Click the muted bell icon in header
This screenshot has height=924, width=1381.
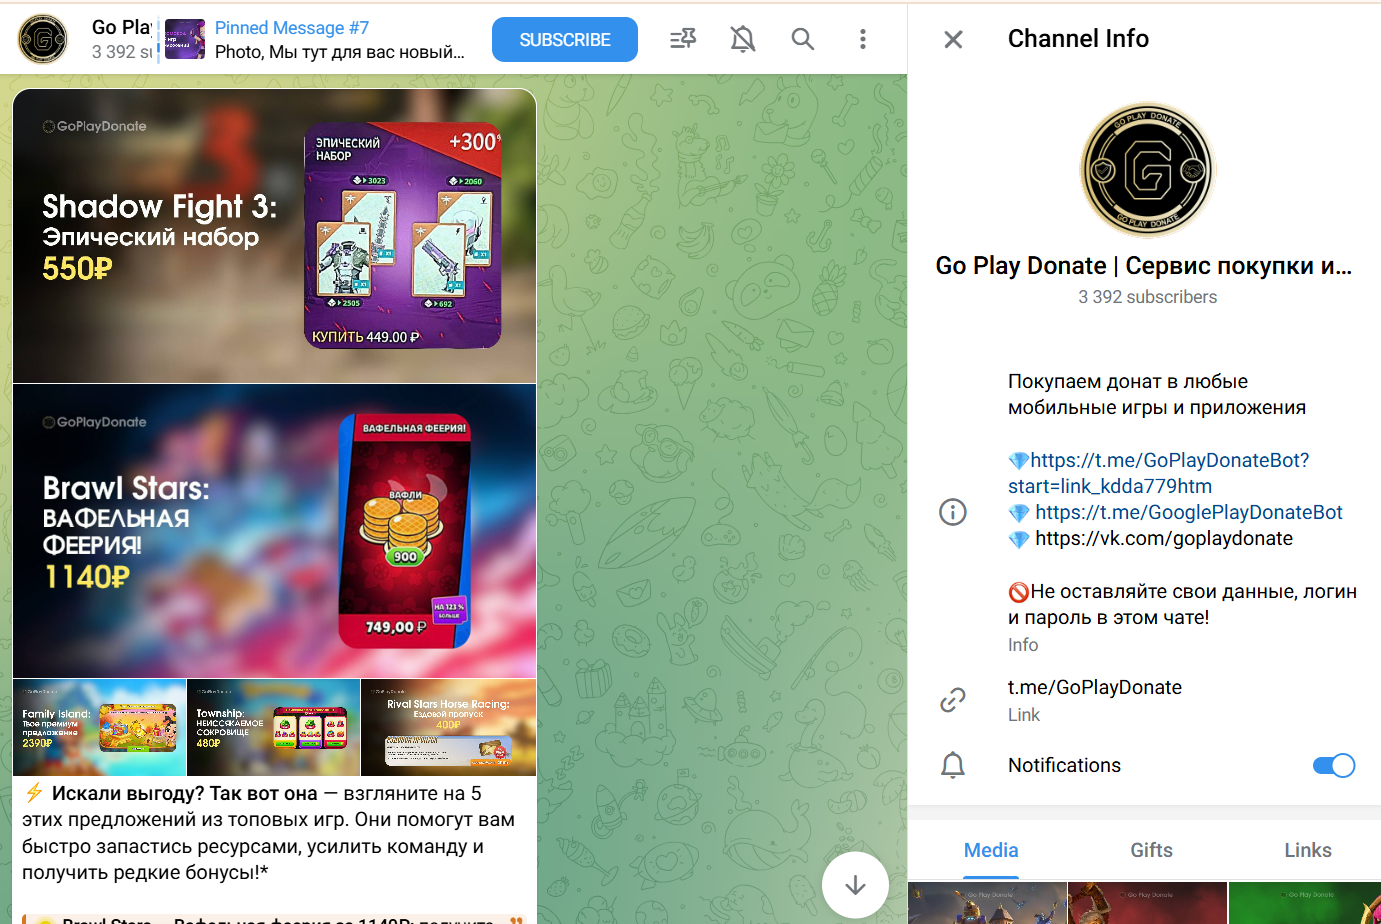pyautogui.click(x=742, y=39)
